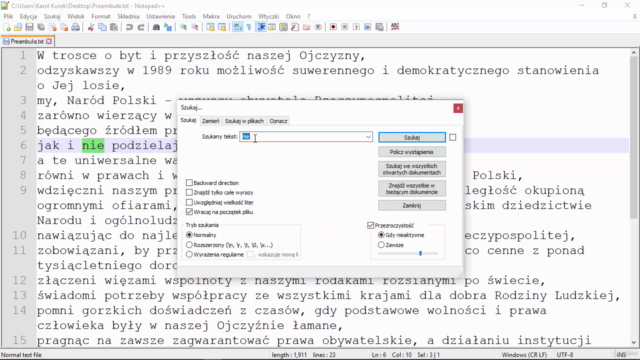
Task: Select the Zawsze transparency option
Action: (x=381, y=245)
